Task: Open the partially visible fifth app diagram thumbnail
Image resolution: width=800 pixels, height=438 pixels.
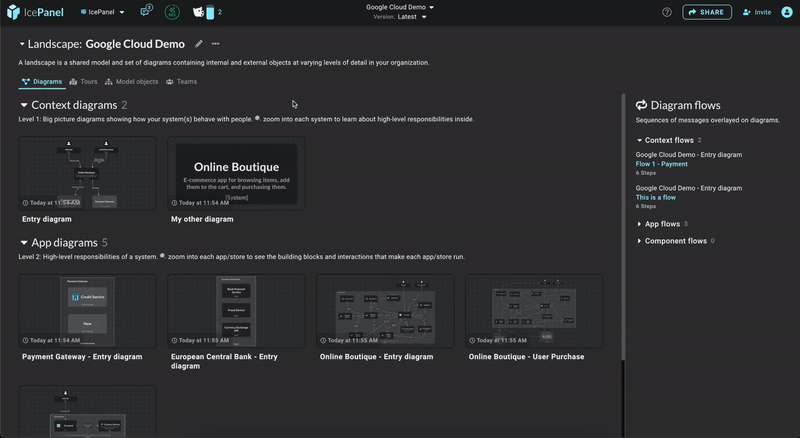Action: point(87,411)
